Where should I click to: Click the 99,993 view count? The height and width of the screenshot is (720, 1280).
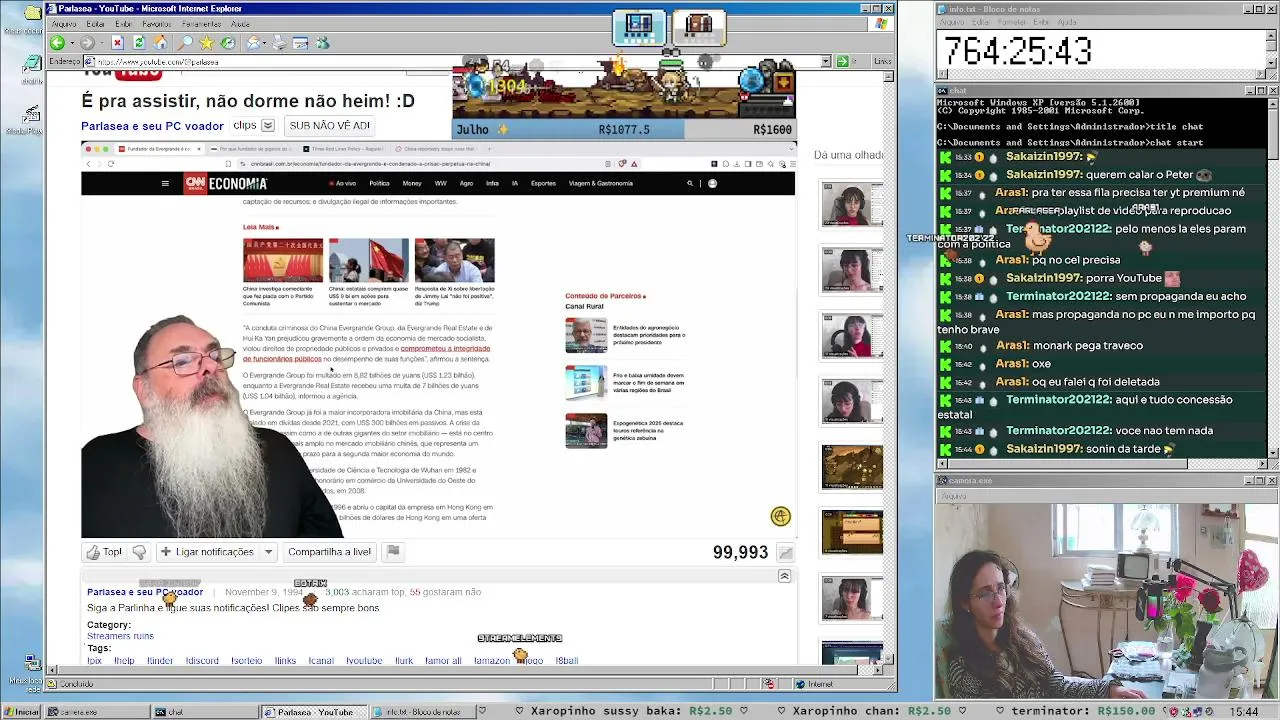point(740,553)
